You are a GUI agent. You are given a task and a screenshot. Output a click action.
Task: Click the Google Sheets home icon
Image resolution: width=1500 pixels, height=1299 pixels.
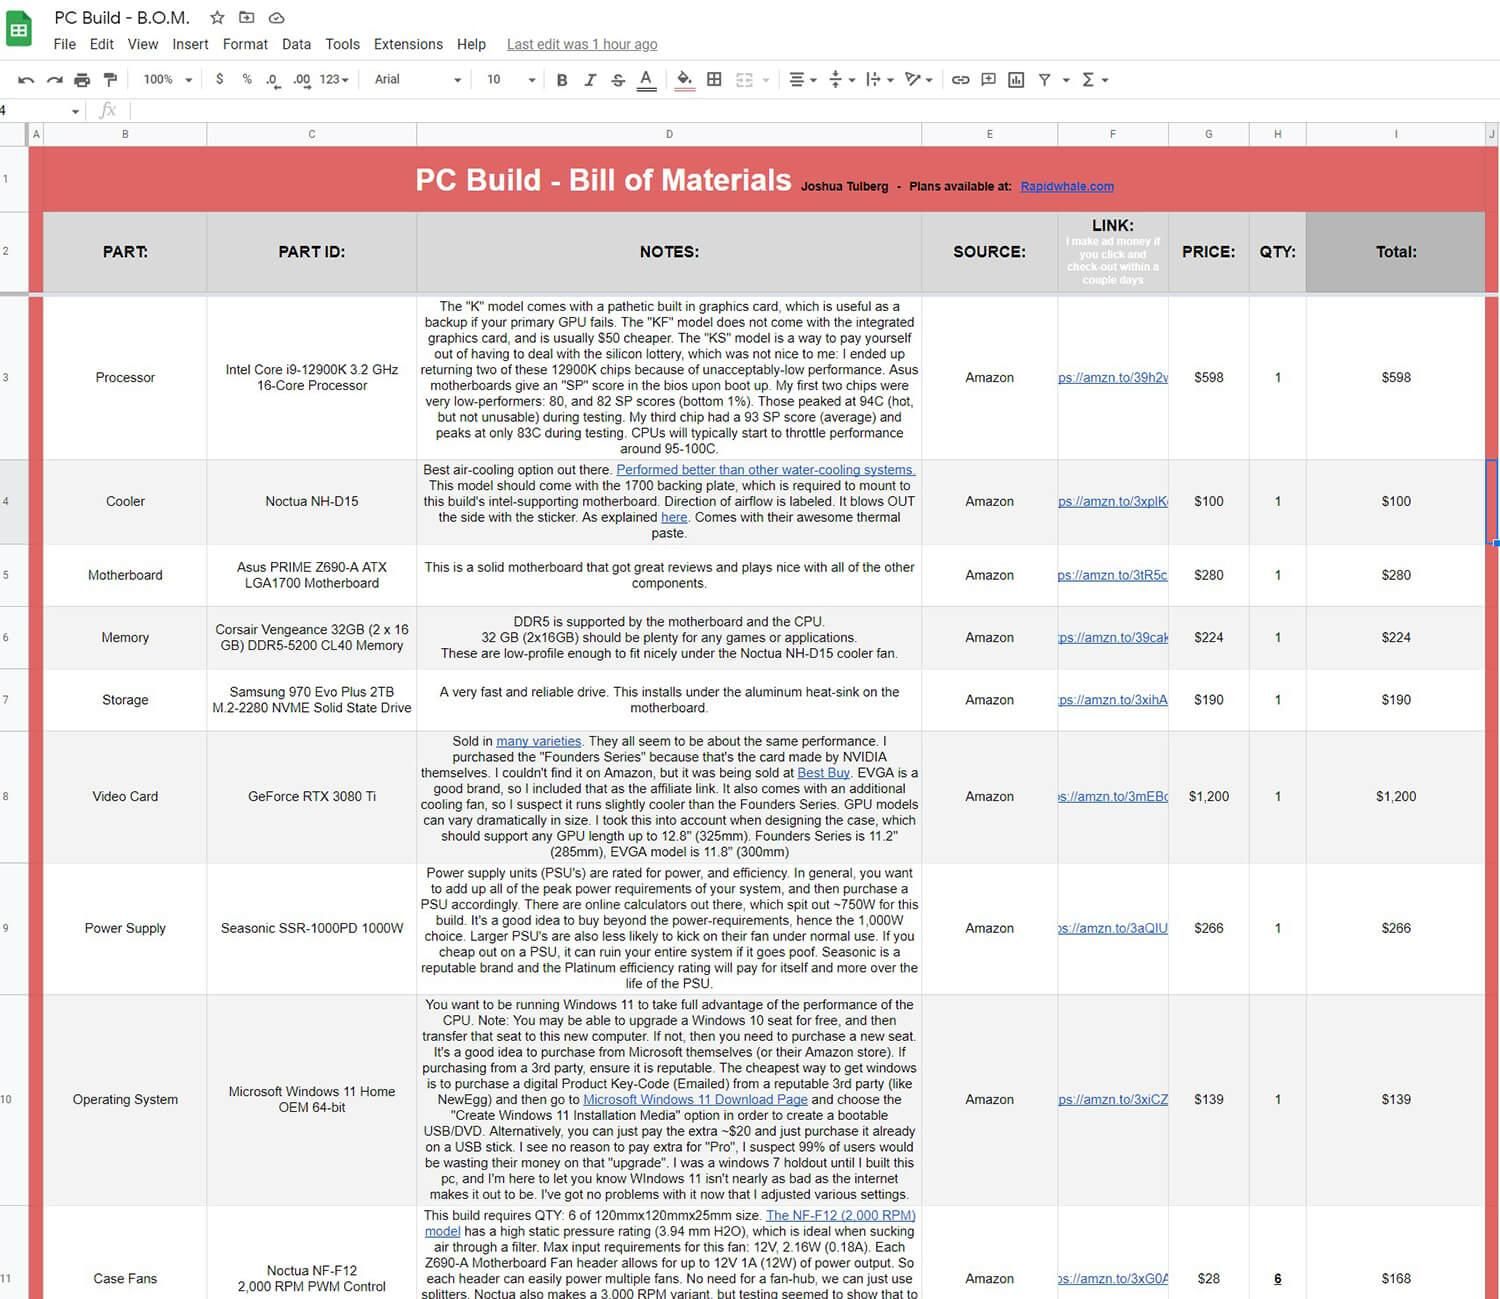(x=19, y=30)
